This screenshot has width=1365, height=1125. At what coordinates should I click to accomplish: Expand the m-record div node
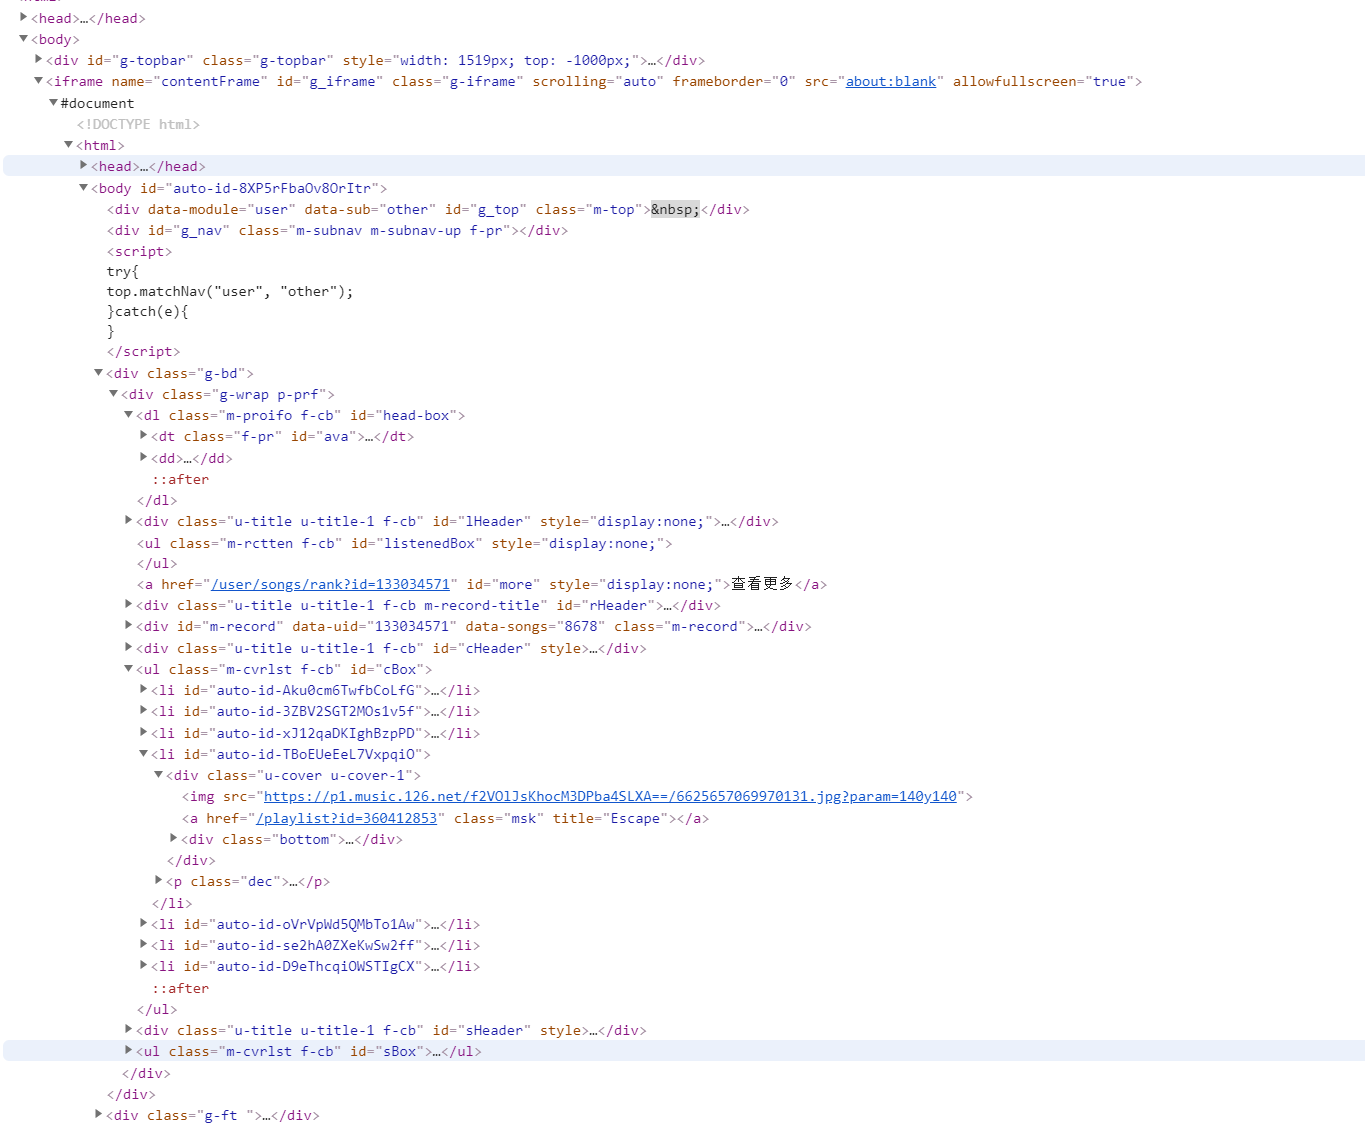[x=129, y=625]
